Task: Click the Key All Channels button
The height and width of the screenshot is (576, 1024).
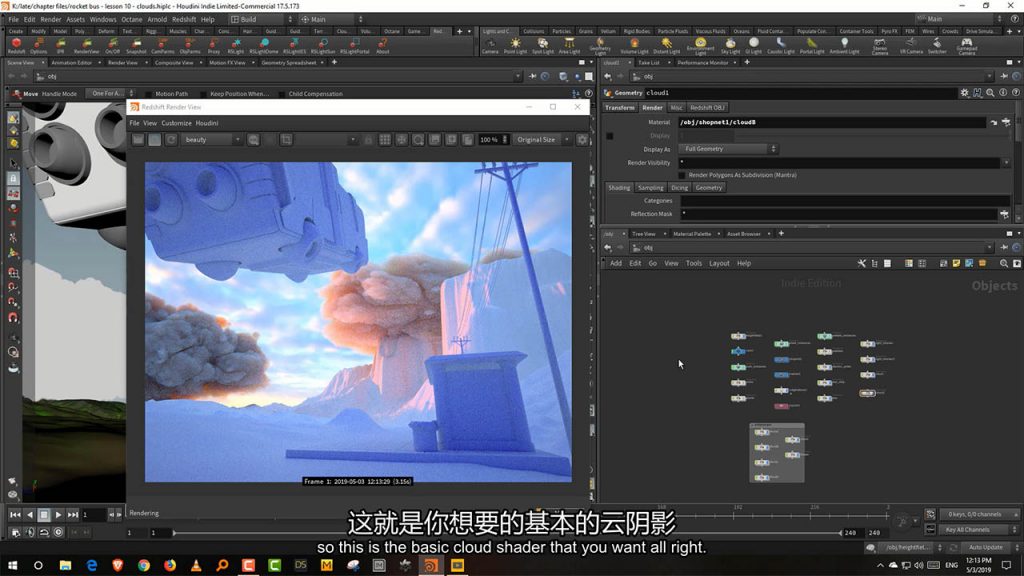Action: coord(967,529)
